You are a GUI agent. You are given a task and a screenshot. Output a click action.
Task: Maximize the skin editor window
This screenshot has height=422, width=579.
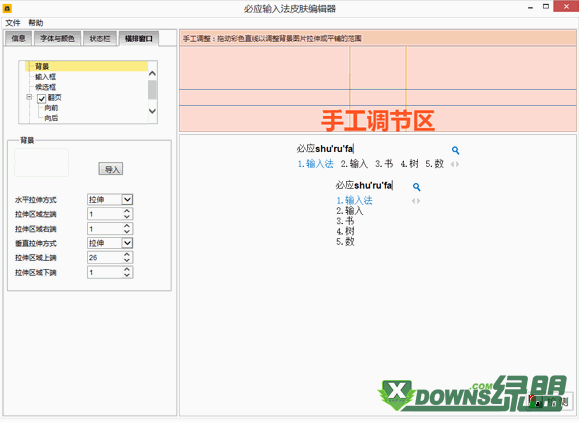tap(546, 7)
